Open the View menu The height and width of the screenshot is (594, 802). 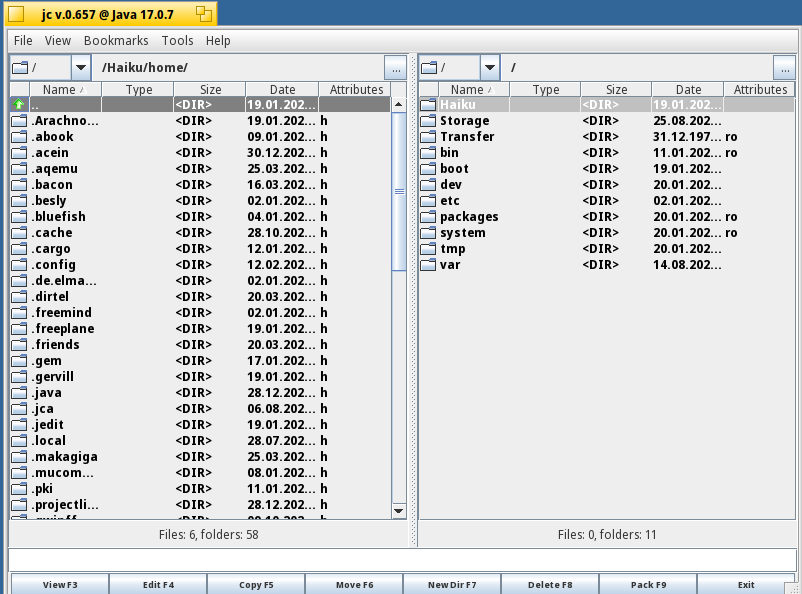click(57, 40)
